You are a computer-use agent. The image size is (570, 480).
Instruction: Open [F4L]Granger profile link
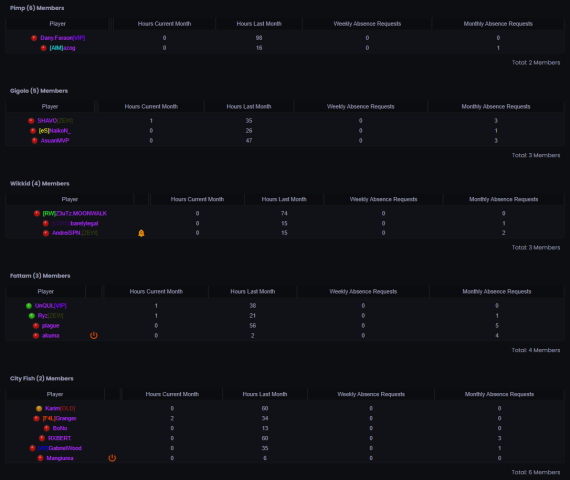click(x=60, y=418)
